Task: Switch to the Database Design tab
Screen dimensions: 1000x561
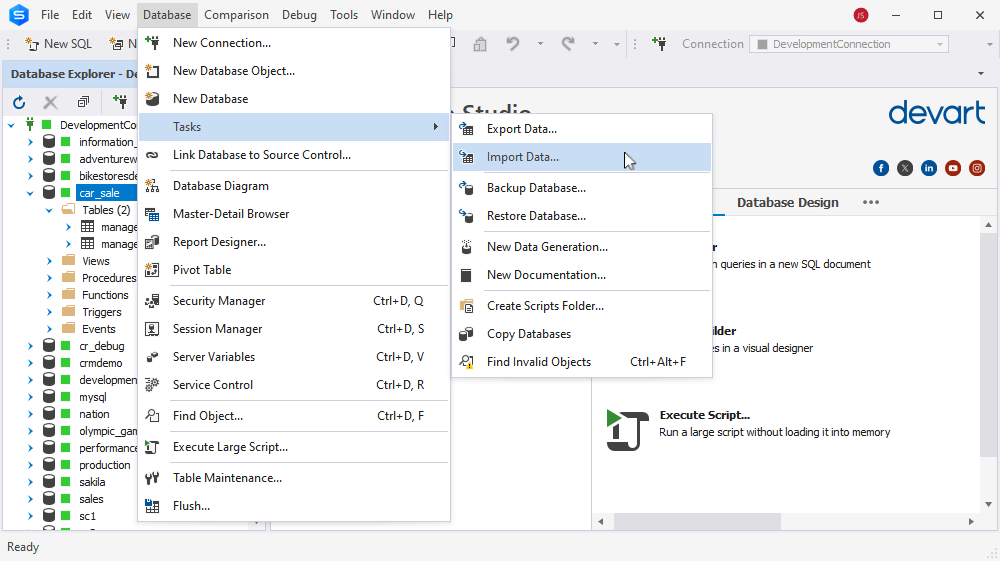Action: [x=788, y=203]
